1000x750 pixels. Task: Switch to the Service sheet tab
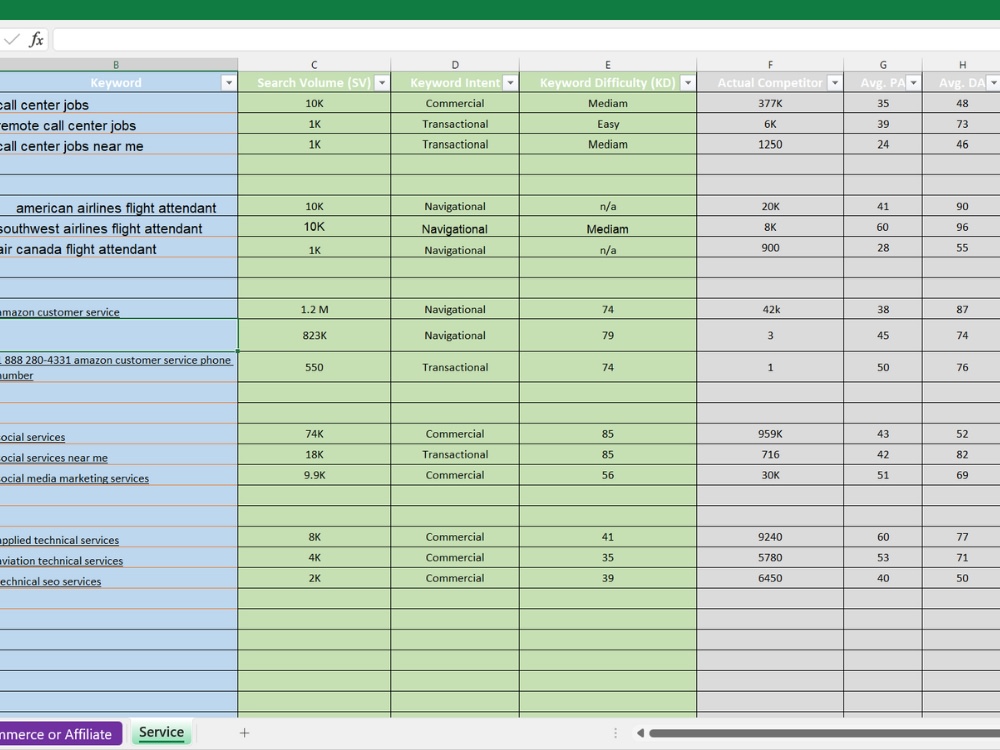tap(161, 732)
